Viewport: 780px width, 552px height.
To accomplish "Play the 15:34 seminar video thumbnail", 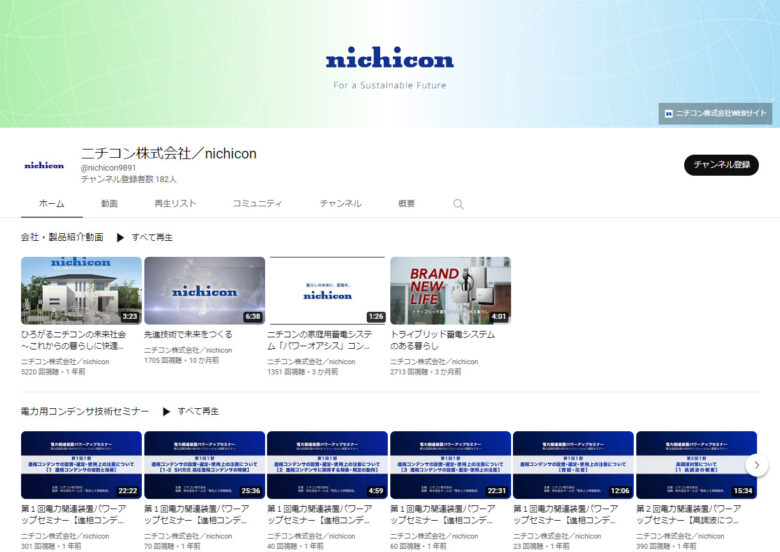I will [696, 465].
